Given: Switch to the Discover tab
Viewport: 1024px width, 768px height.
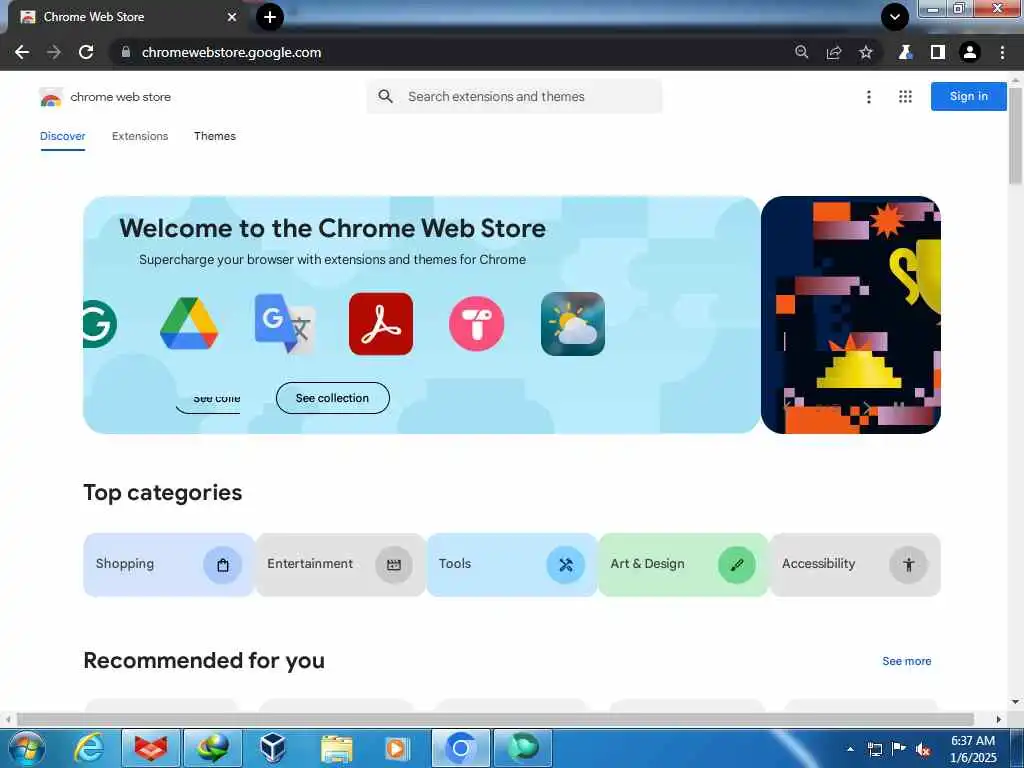Looking at the screenshot, I should coord(63,136).
